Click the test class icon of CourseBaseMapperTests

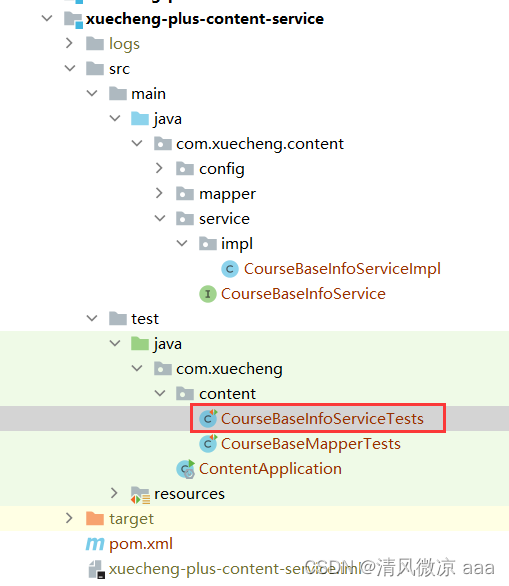pos(208,444)
